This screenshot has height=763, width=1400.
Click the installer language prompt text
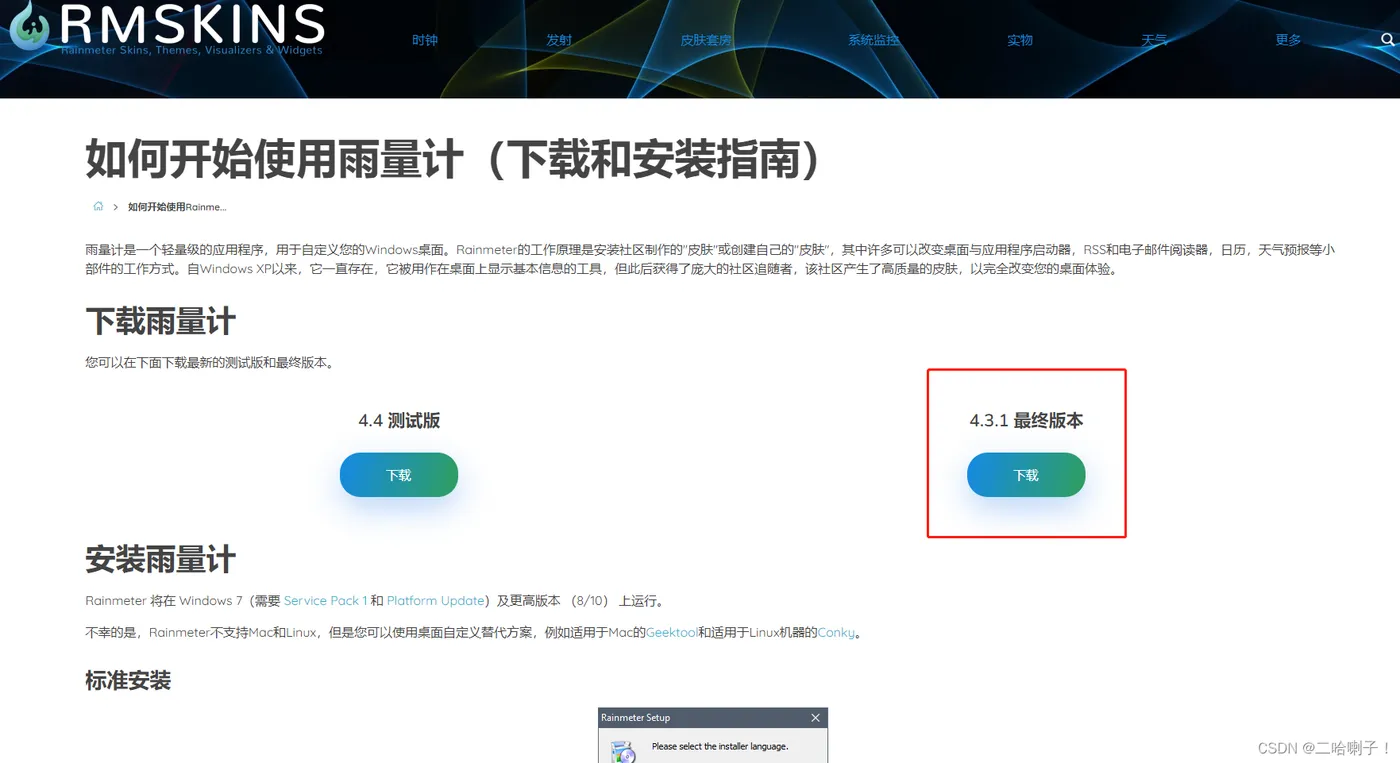720,746
